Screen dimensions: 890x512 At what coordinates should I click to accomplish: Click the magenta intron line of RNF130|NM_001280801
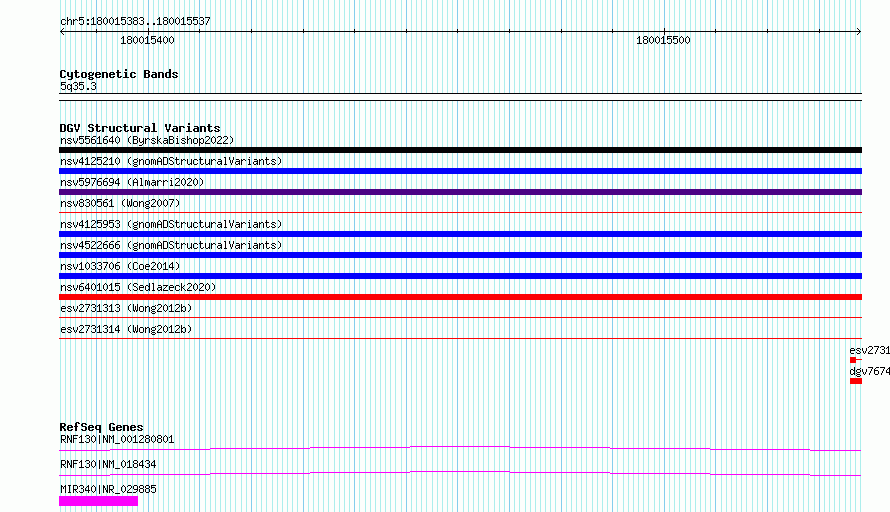point(460,447)
